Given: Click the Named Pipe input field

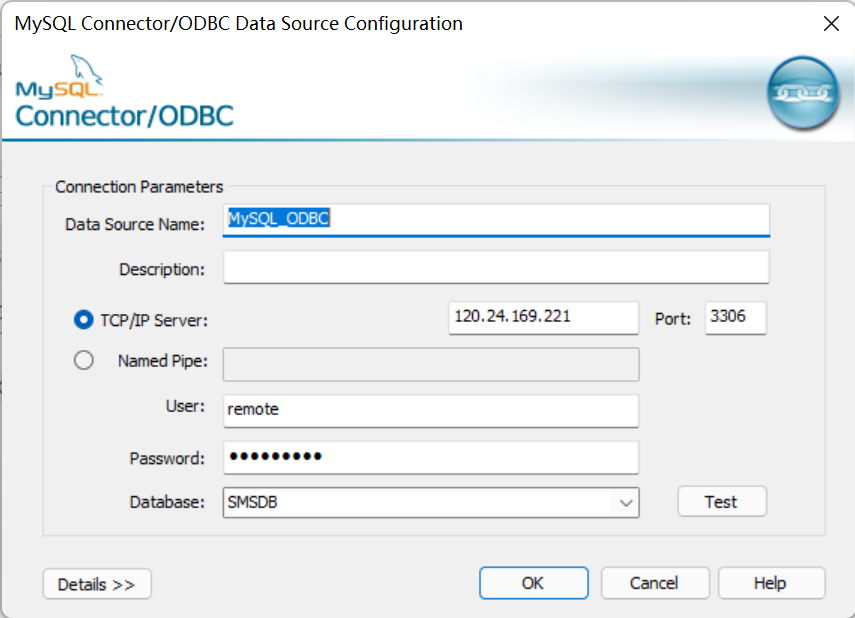Looking at the screenshot, I should (x=431, y=364).
